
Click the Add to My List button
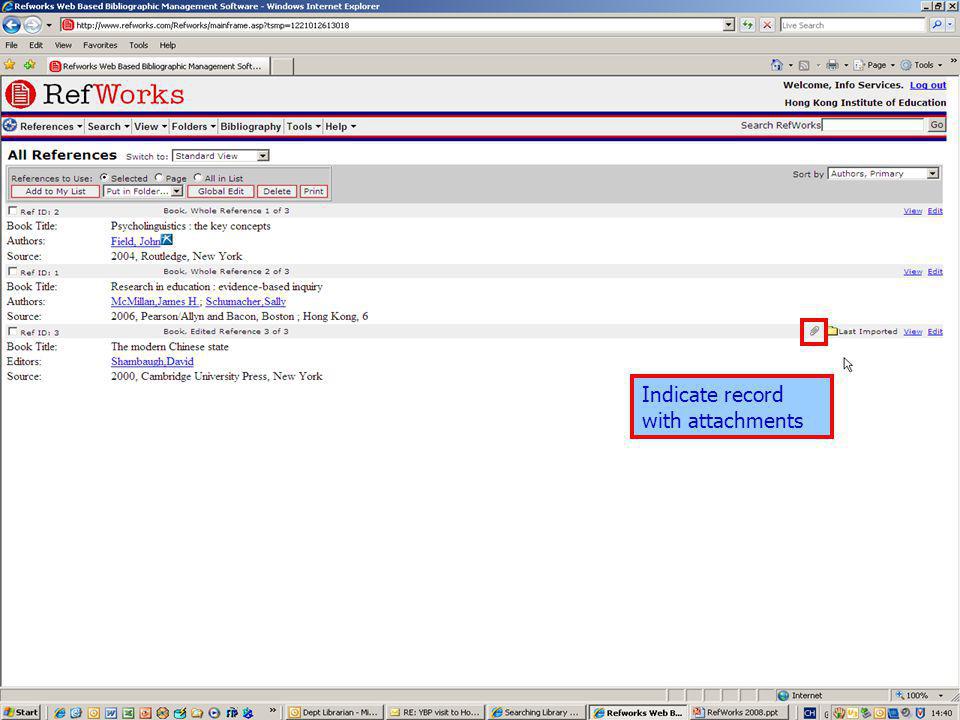tap(55, 192)
